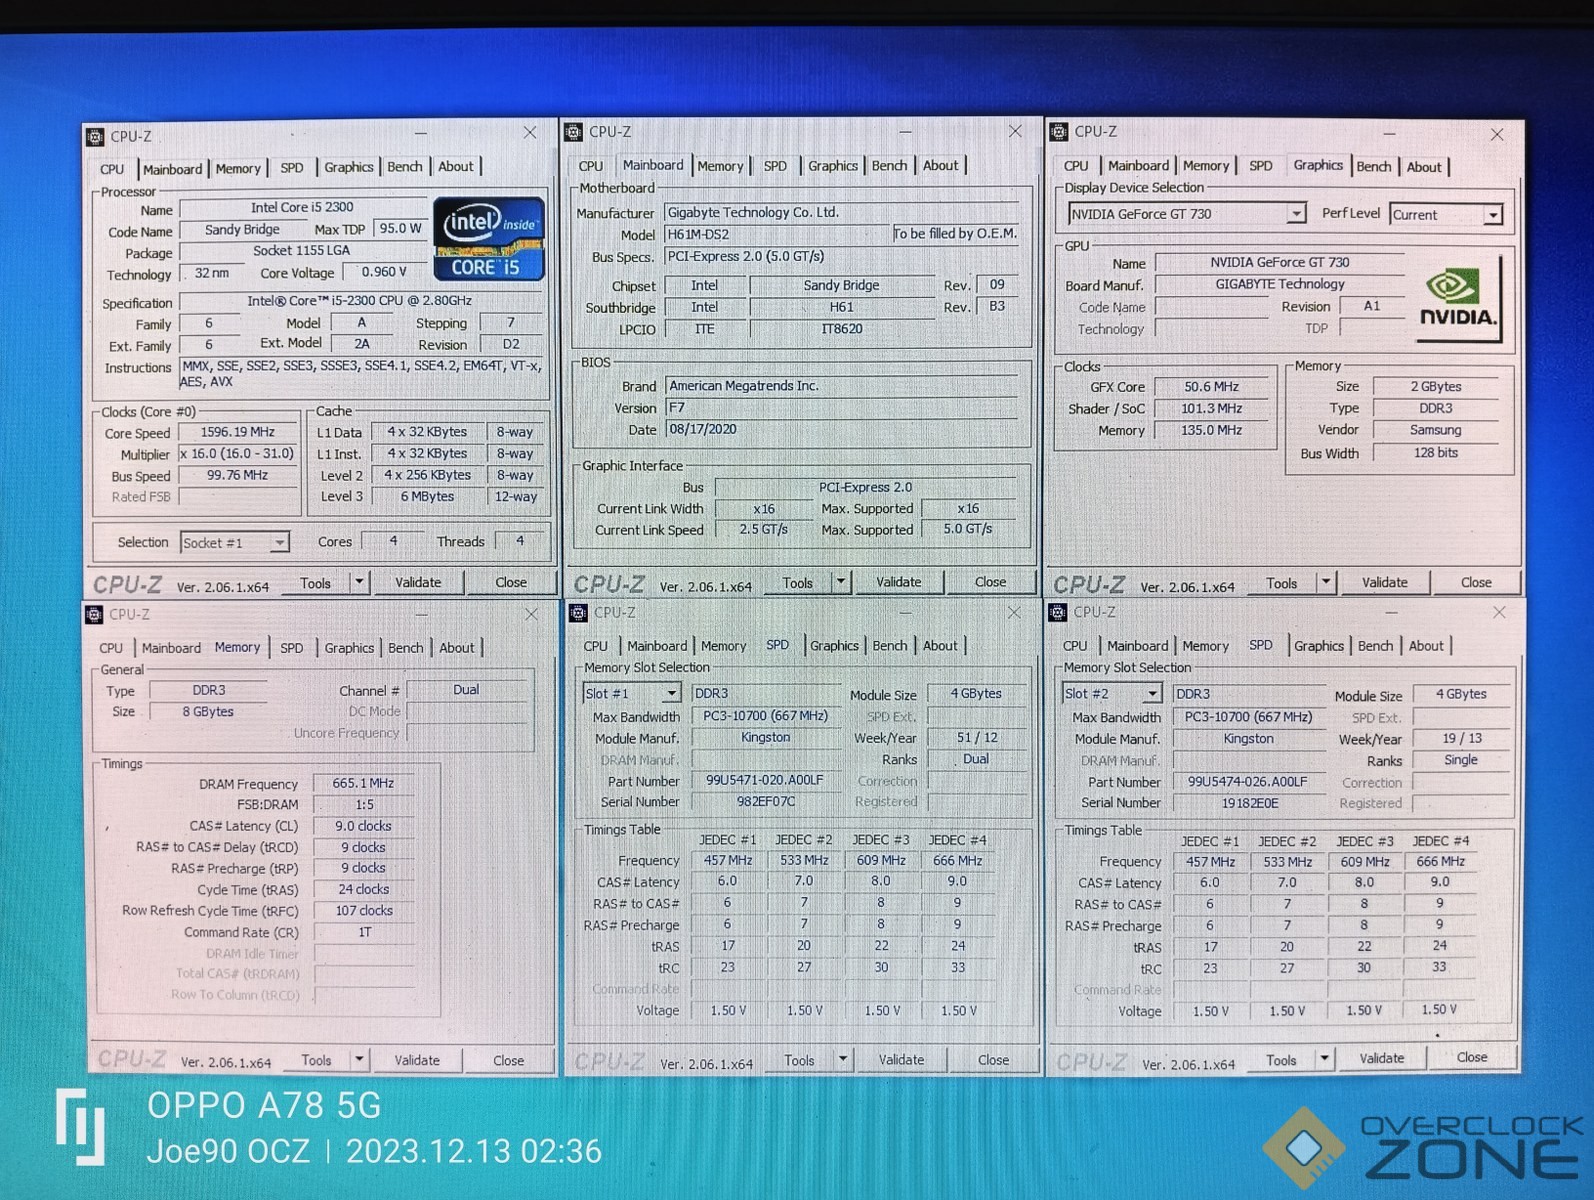
Task: Click the part number "99U5474-026.A00LF"
Action: pyautogui.click(x=1247, y=782)
